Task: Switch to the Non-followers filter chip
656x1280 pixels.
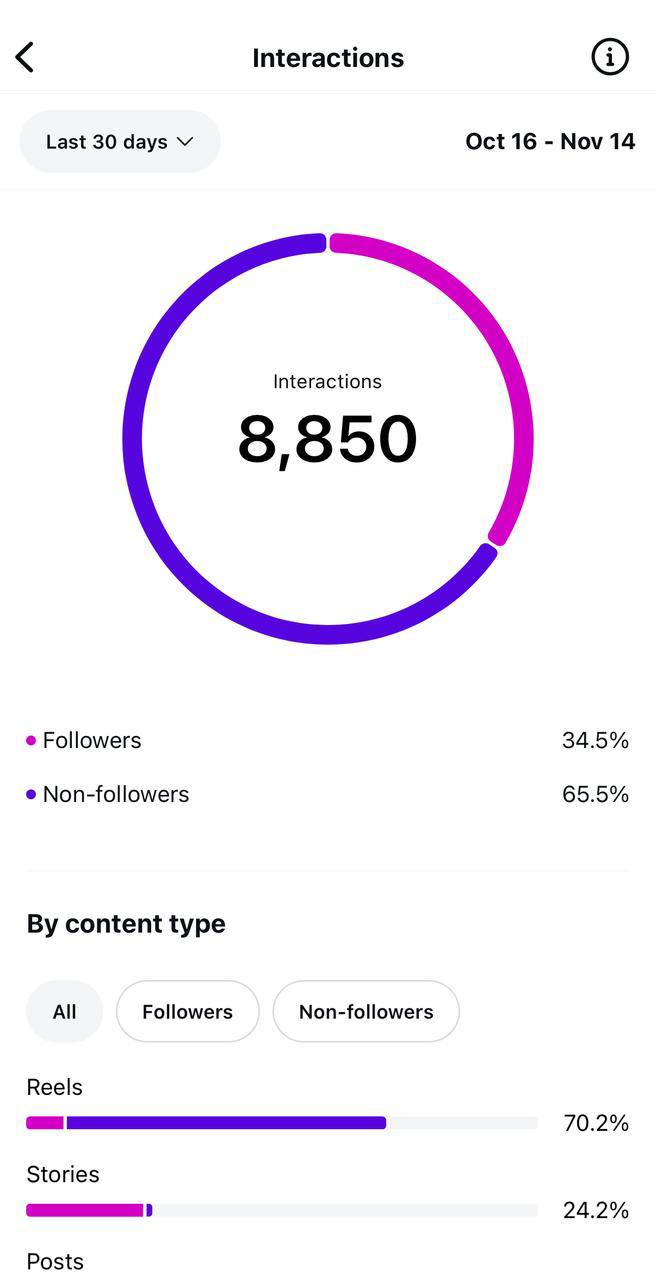Action: click(x=366, y=1012)
